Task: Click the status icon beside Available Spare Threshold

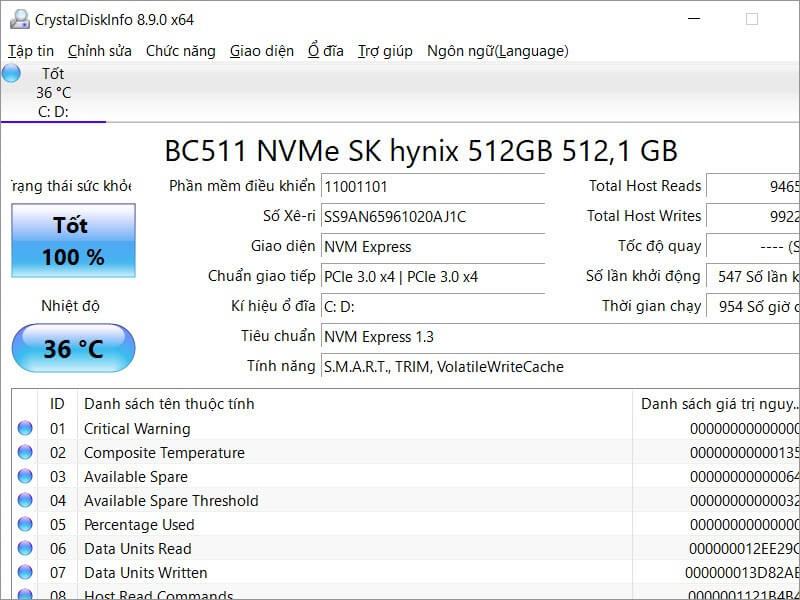Action: coord(25,501)
